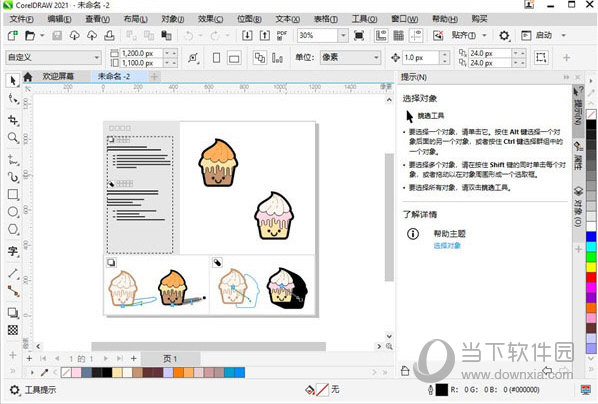Click the New document icon
598x404 pixels.
click(x=12, y=35)
